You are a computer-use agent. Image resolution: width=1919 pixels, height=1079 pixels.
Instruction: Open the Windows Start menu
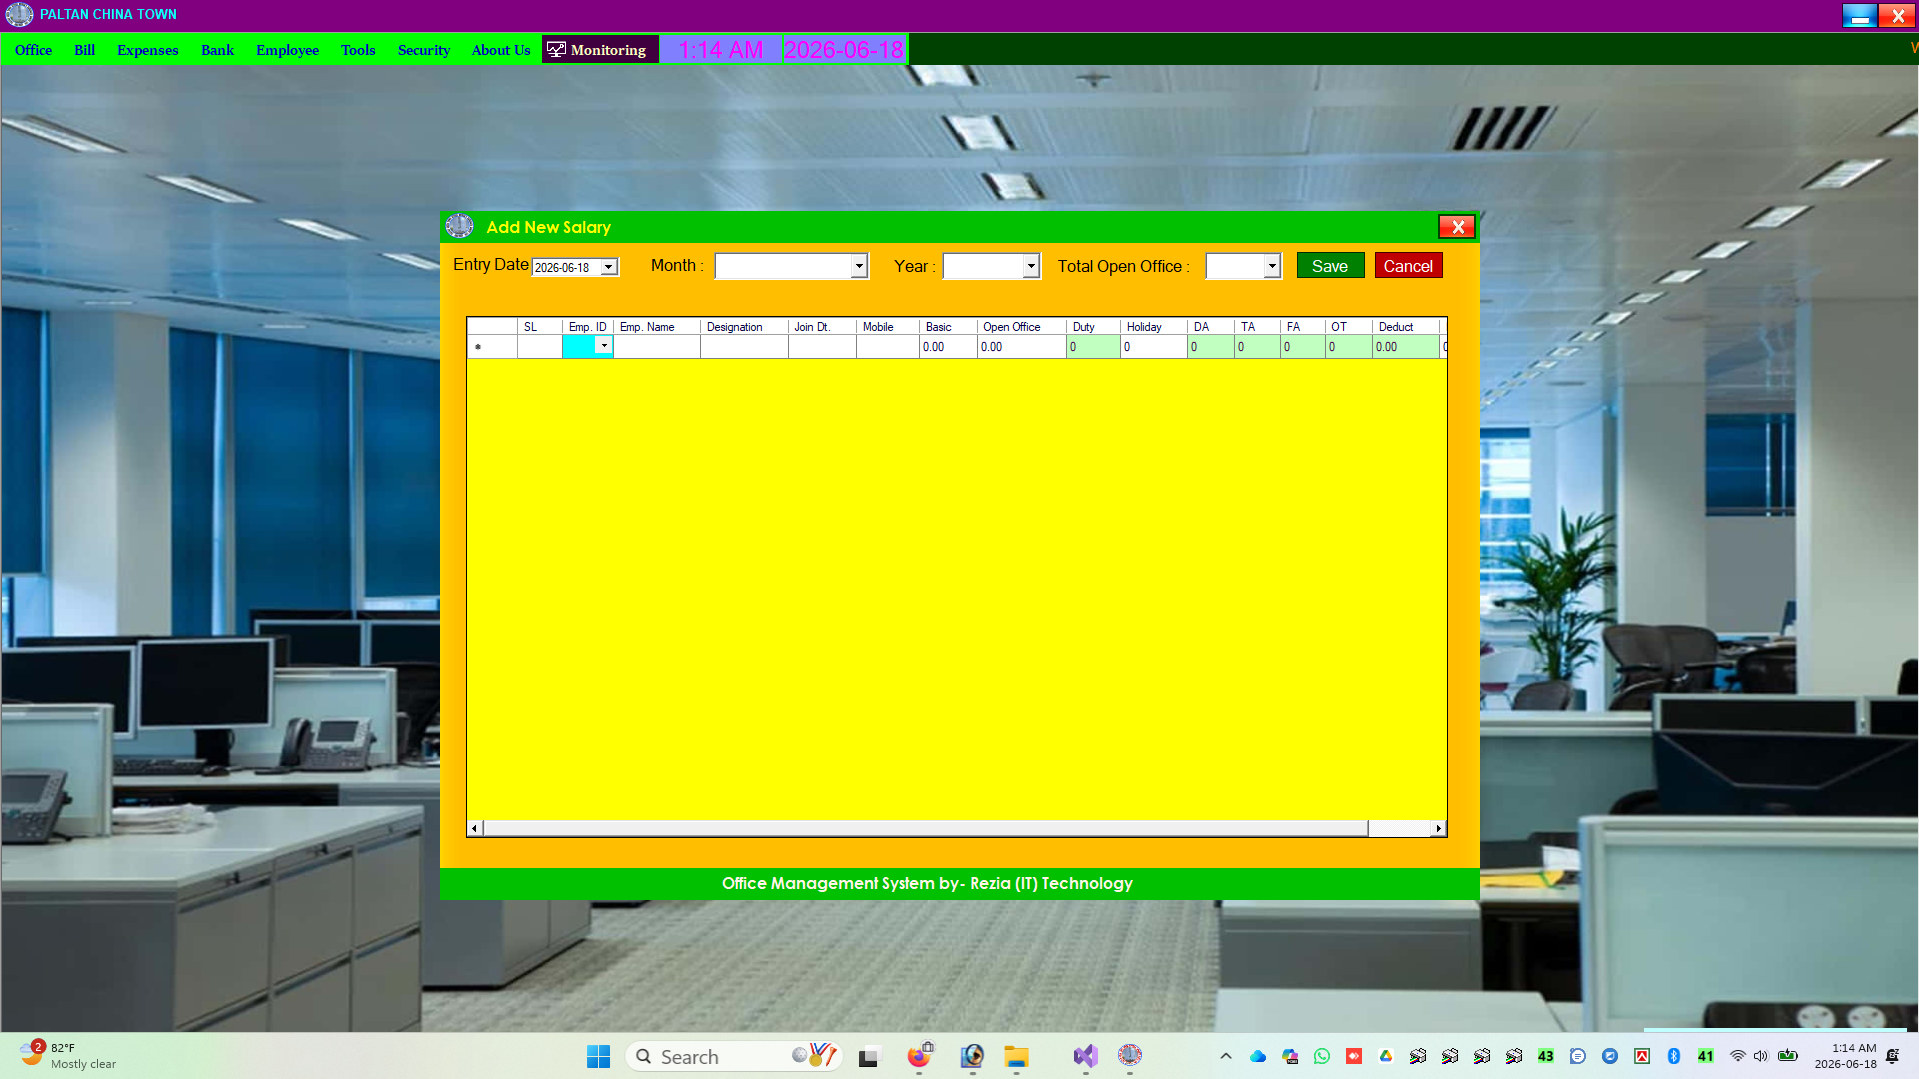598,1056
